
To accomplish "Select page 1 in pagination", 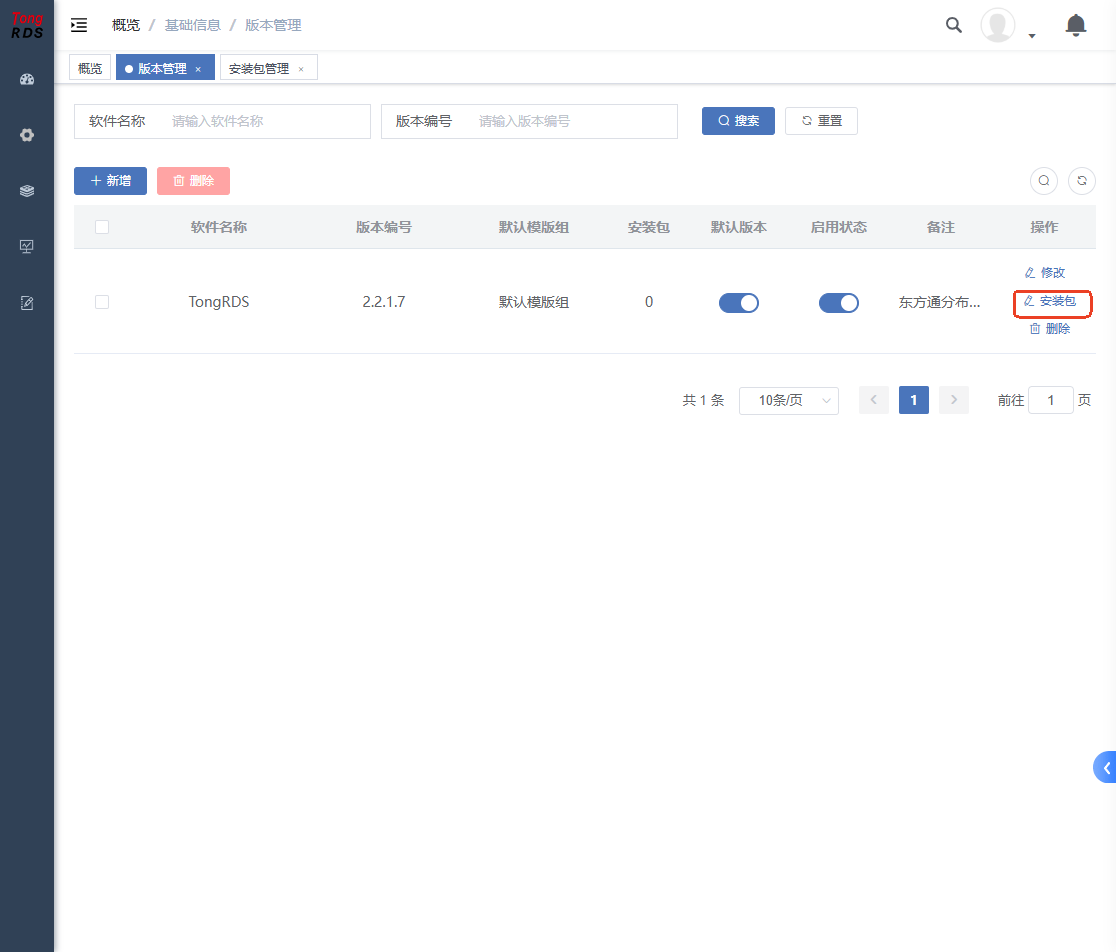I will 914,400.
